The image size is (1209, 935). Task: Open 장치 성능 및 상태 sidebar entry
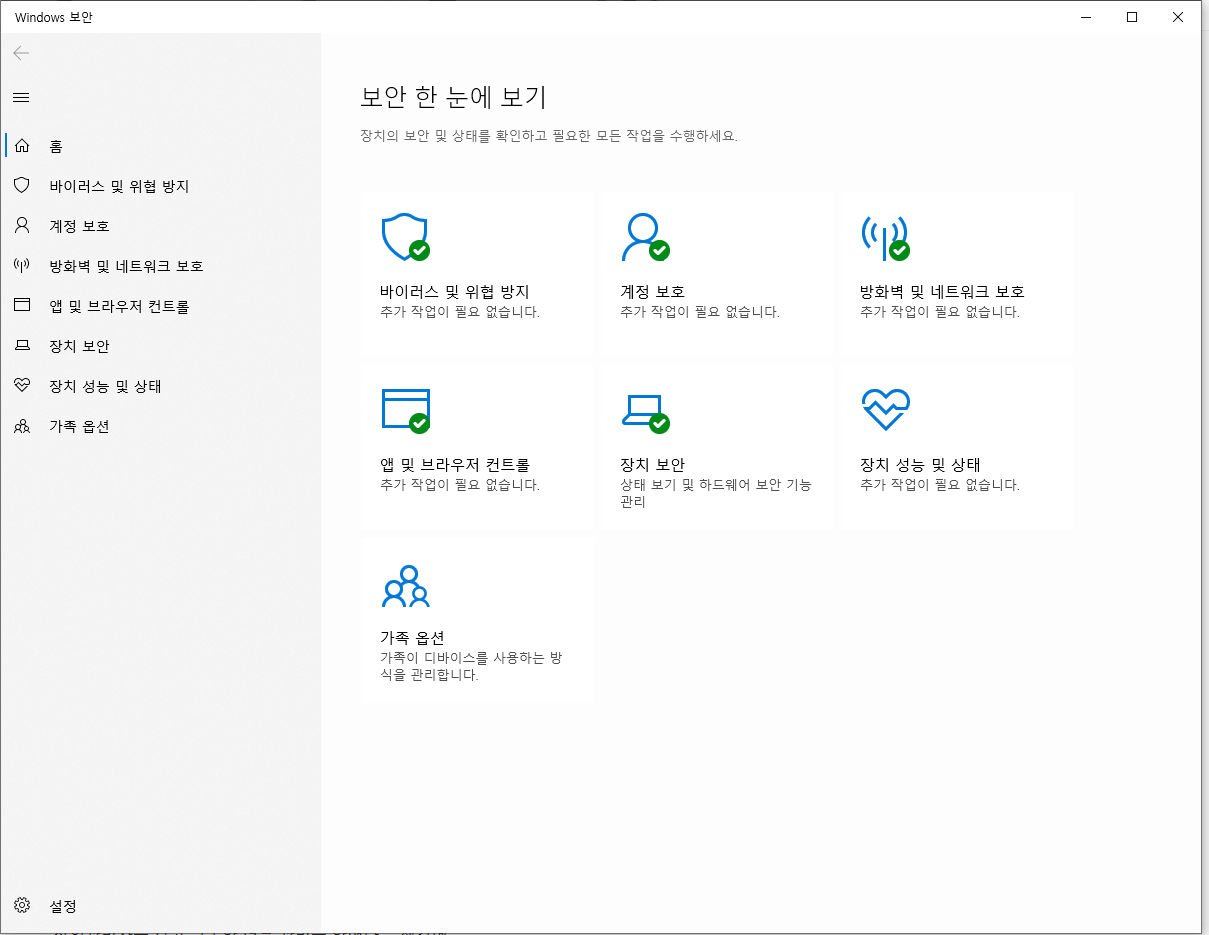pyautogui.click(x=160, y=386)
